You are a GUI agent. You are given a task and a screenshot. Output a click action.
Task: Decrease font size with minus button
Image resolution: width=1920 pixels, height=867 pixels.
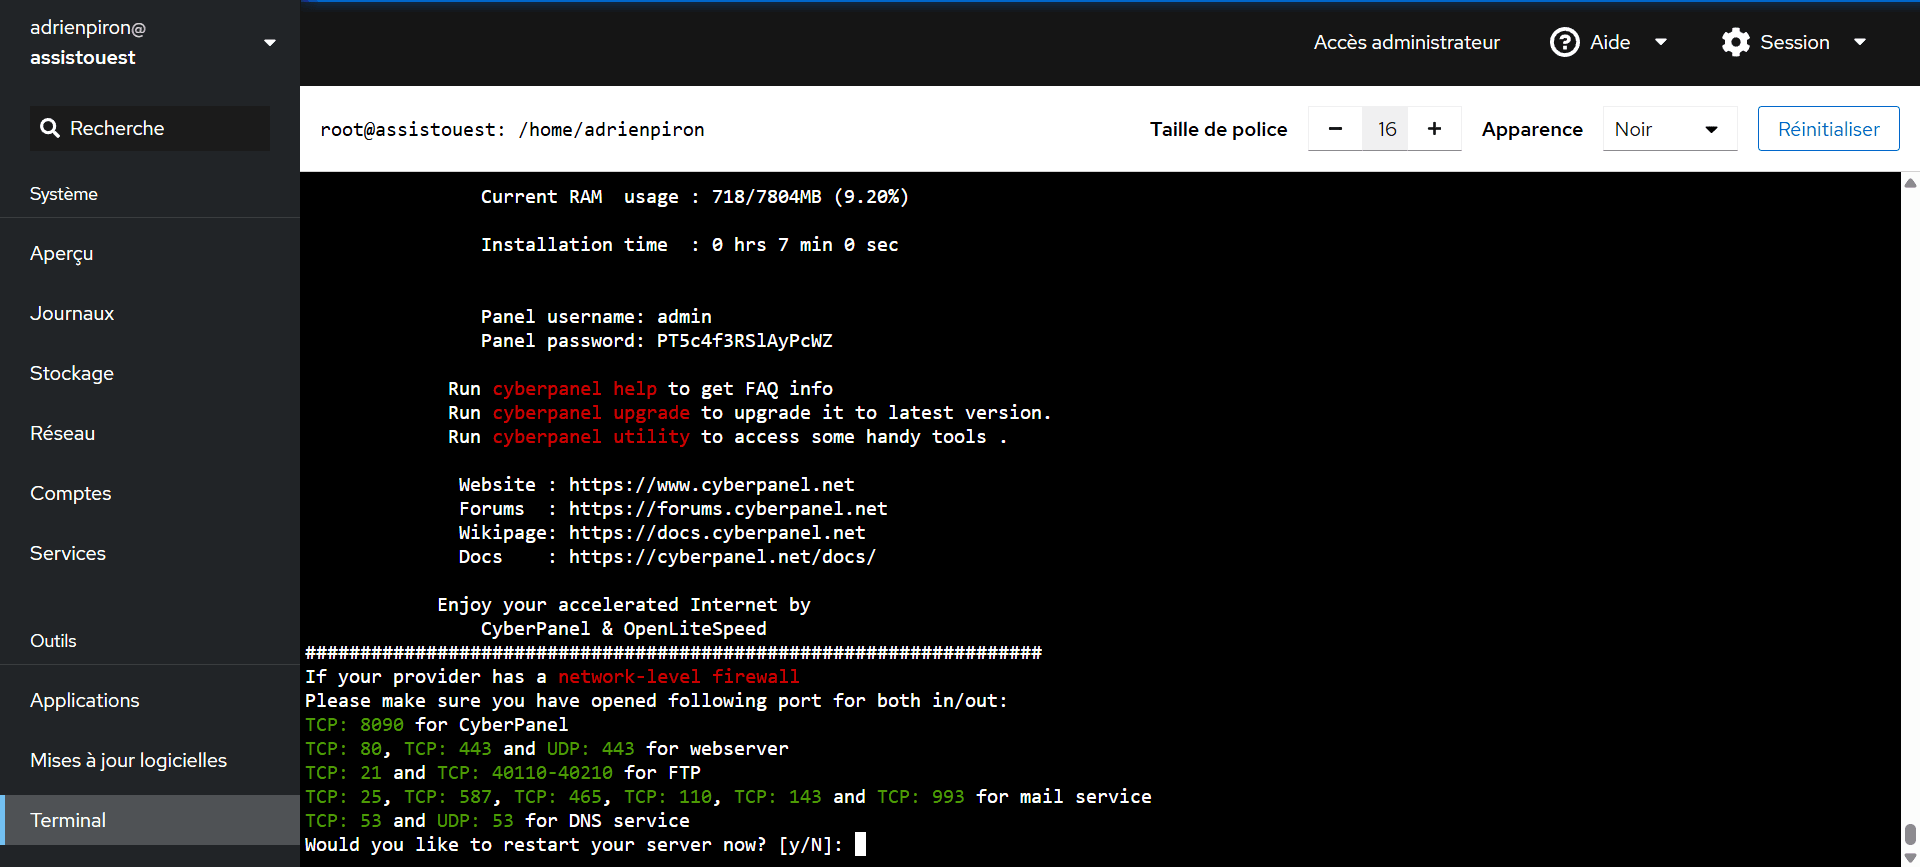click(1335, 129)
